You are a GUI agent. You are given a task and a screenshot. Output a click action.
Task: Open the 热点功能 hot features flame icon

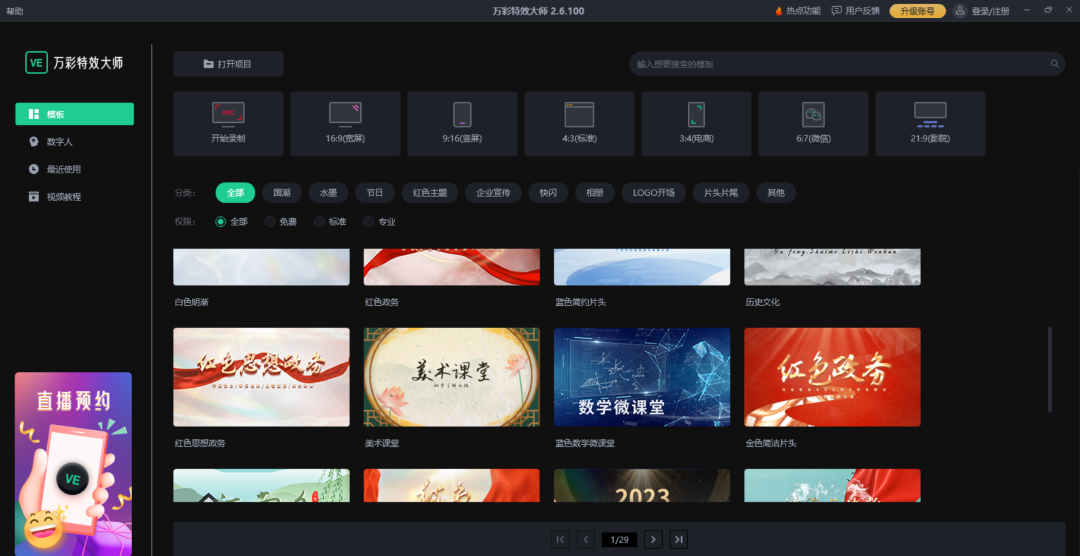coord(779,11)
